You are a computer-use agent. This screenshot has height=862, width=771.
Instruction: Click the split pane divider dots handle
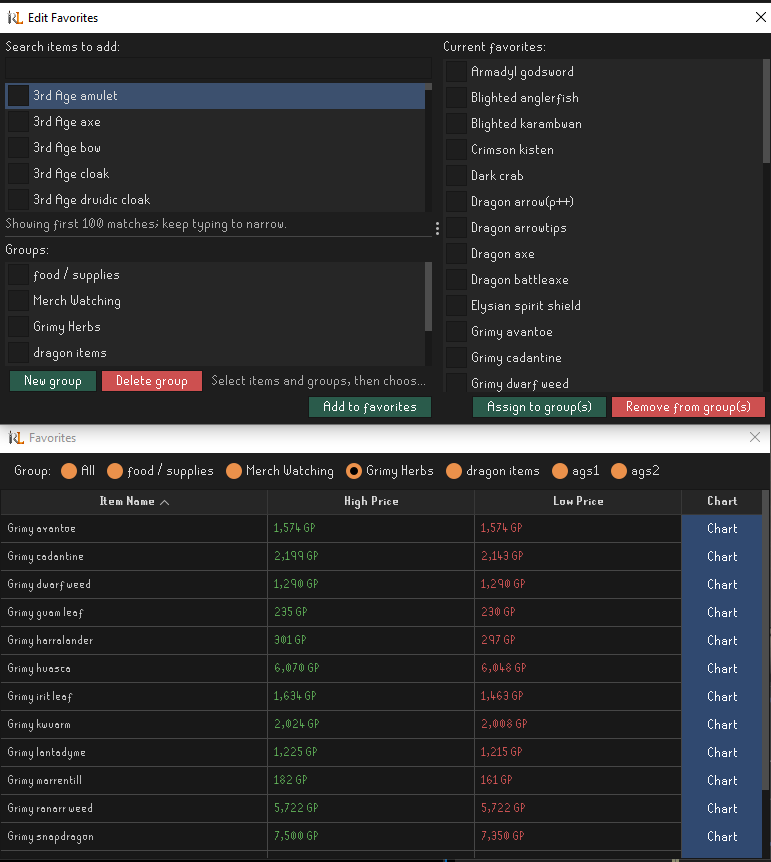[x=437, y=229]
